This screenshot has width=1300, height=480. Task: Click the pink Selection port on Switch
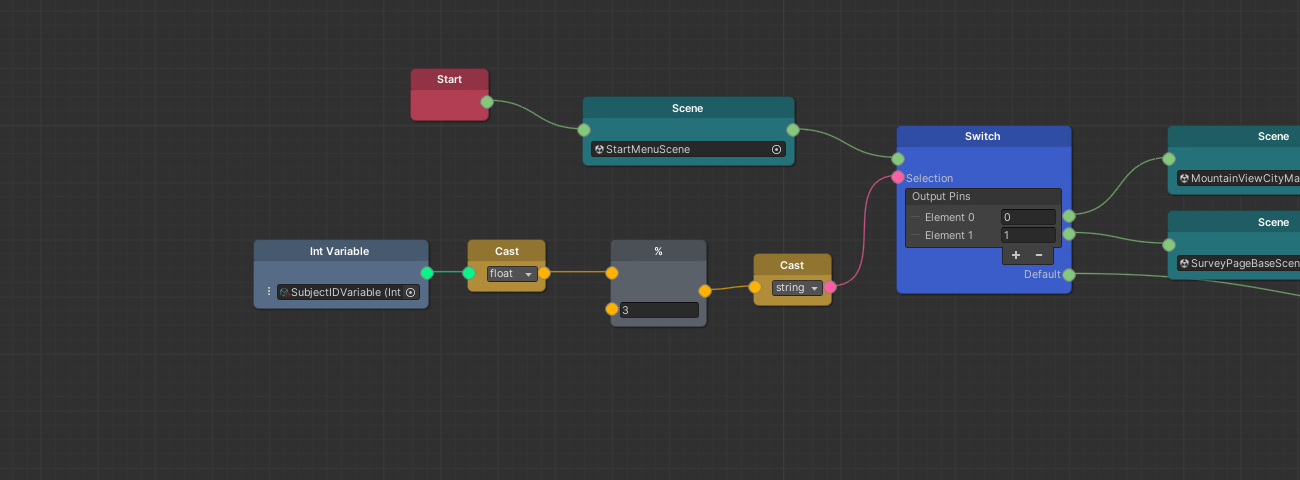[x=898, y=178]
